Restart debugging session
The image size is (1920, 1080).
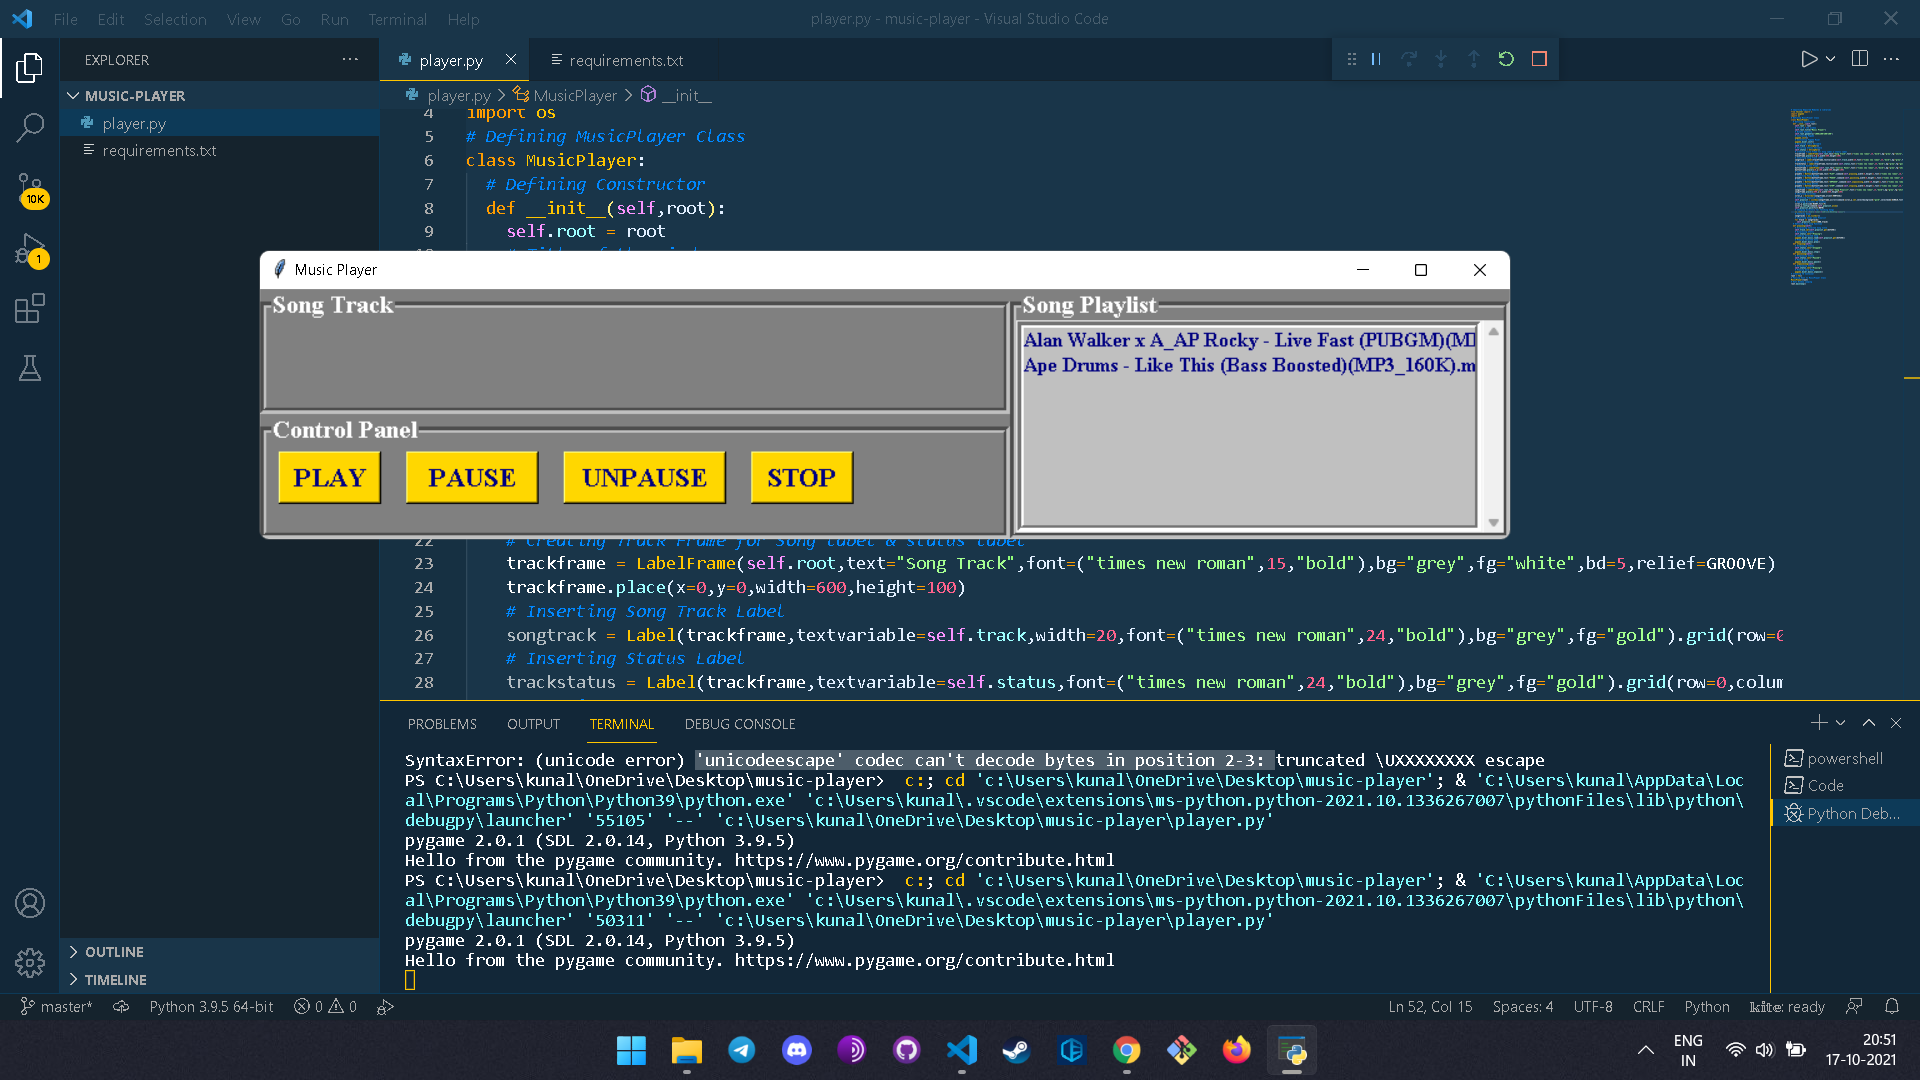click(1506, 59)
